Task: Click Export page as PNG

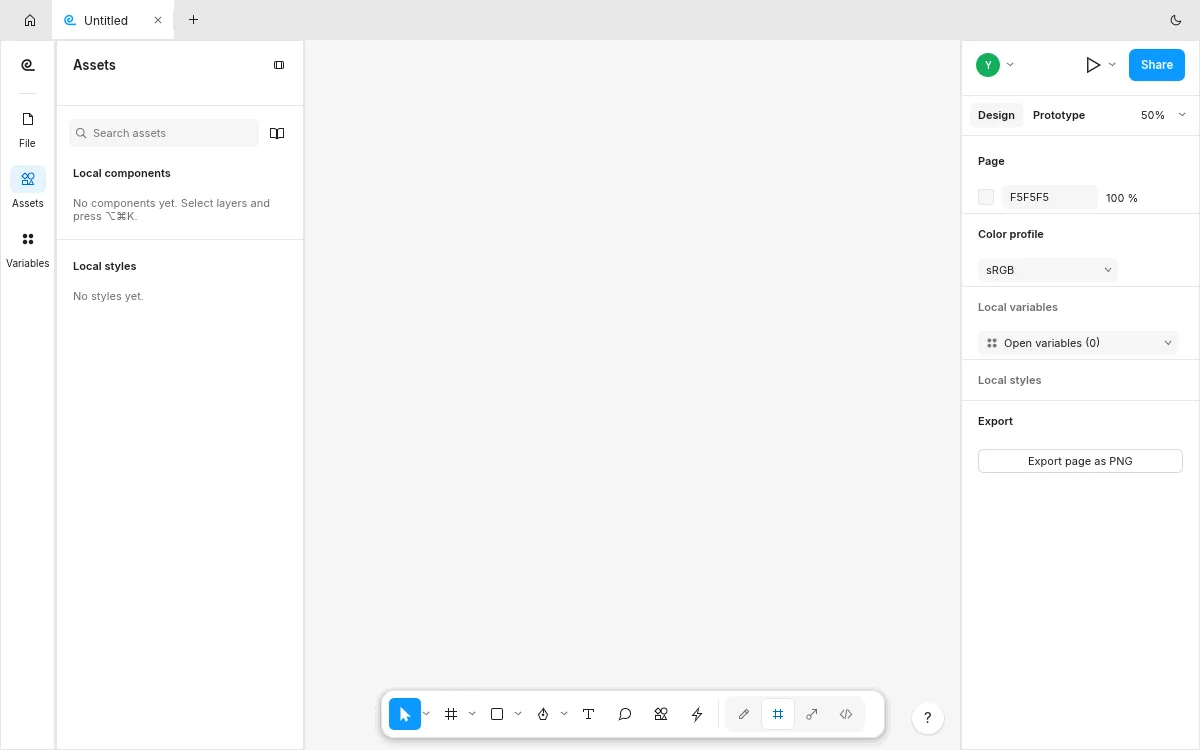Action: tap(1080, 461)
